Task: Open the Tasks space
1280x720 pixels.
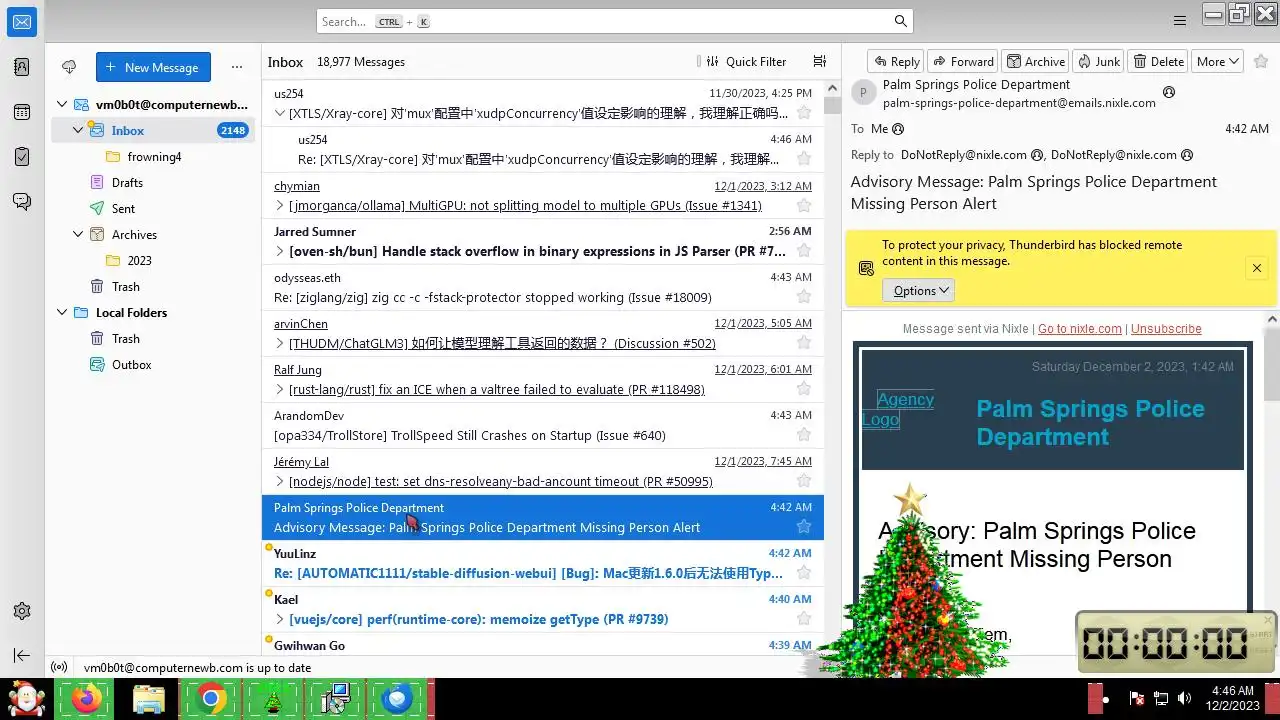Action: [22, 157]
